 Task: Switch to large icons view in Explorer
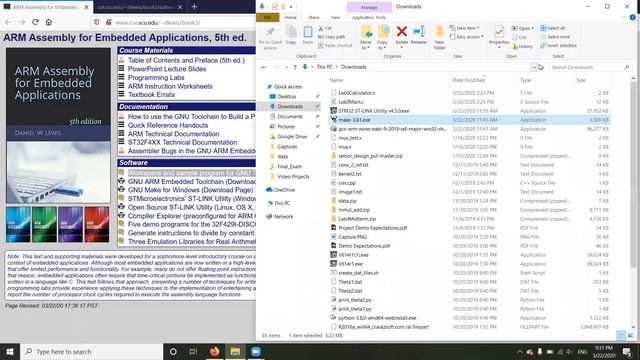(631, 336)
